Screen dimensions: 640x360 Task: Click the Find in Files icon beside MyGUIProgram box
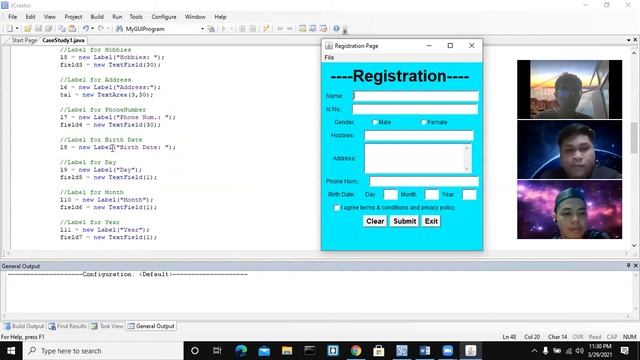tap(211, 29)
